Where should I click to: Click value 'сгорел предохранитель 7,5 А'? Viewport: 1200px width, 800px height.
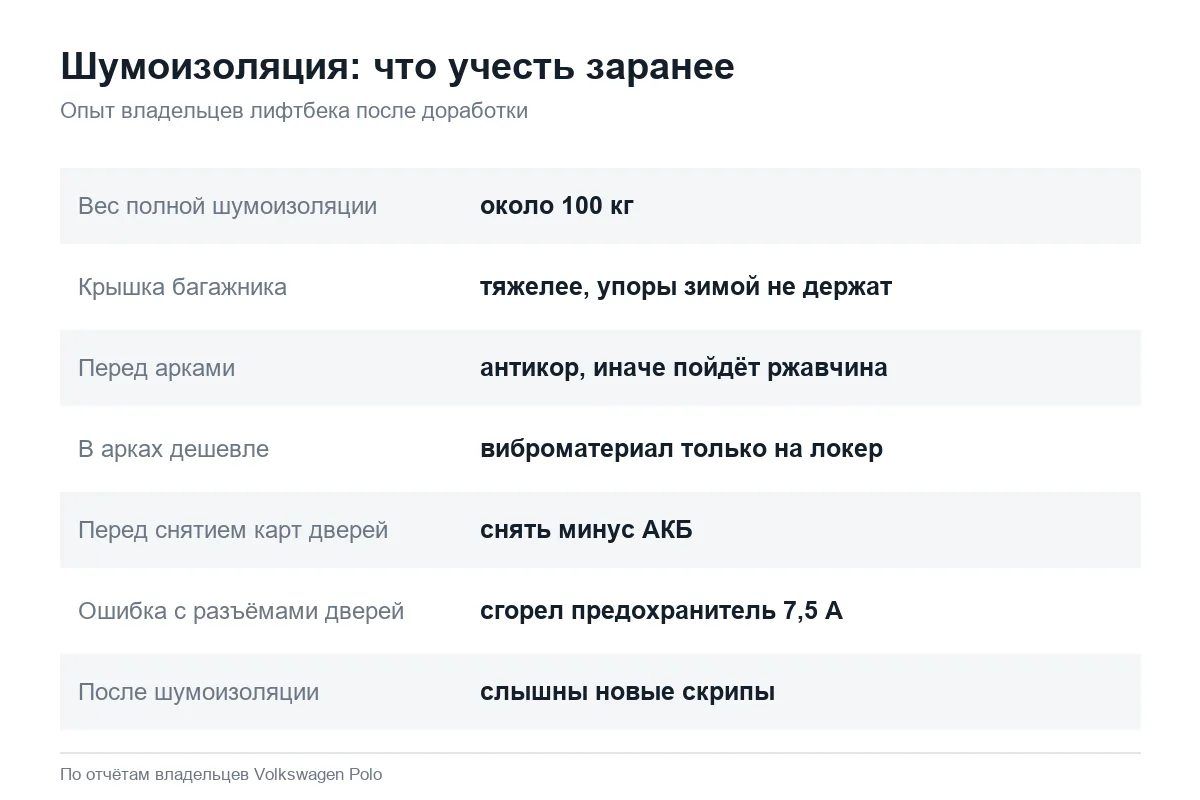tap(661, 611)
